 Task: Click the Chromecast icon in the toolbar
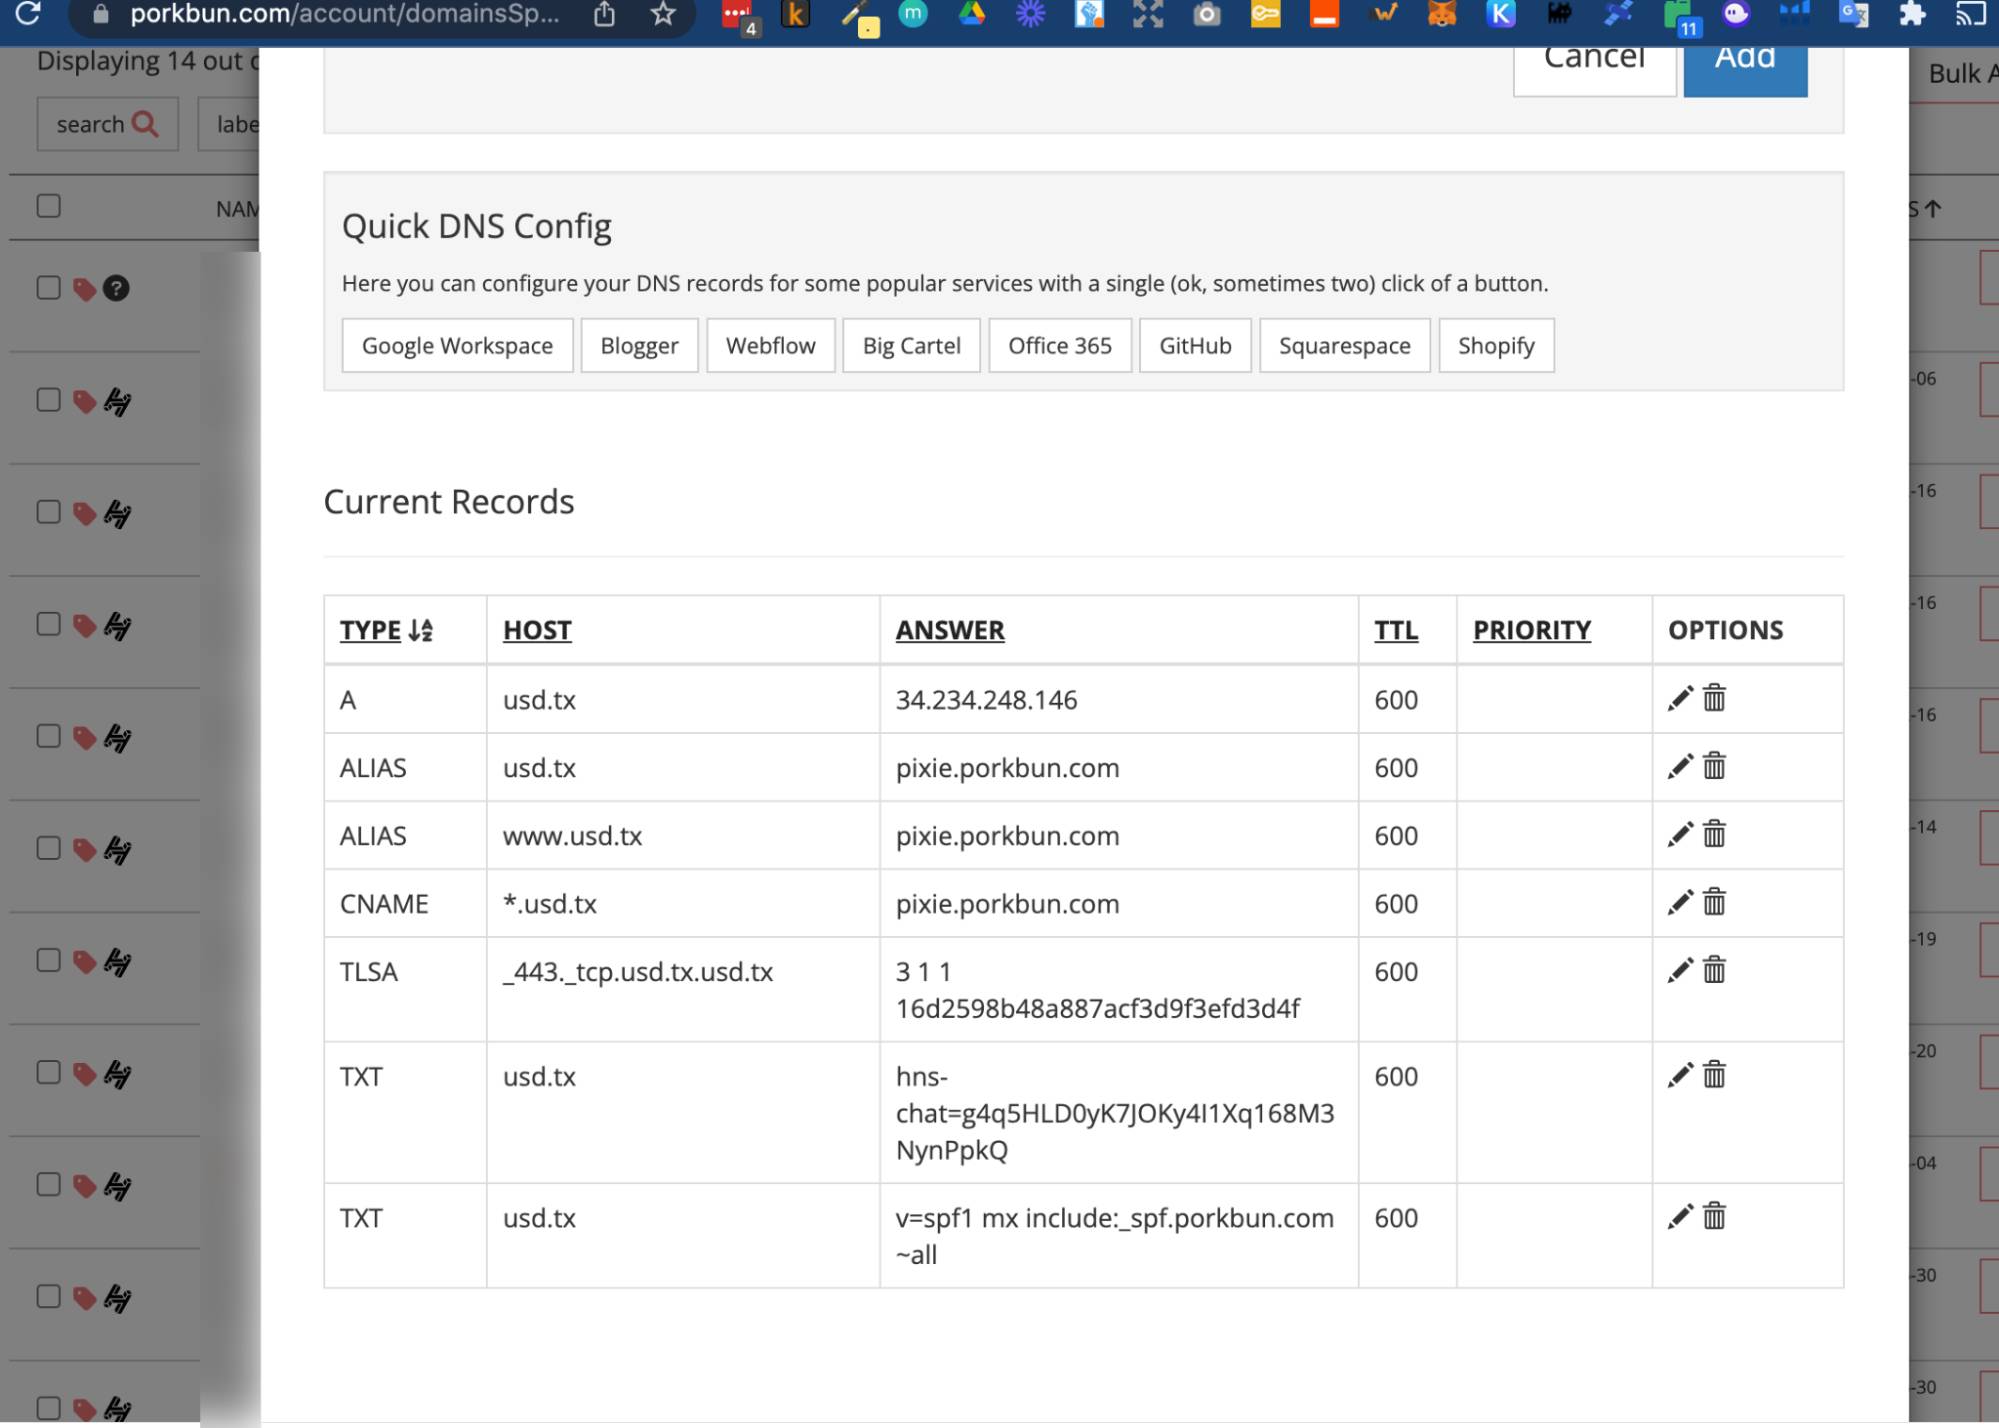click(x=1966, y=14)
